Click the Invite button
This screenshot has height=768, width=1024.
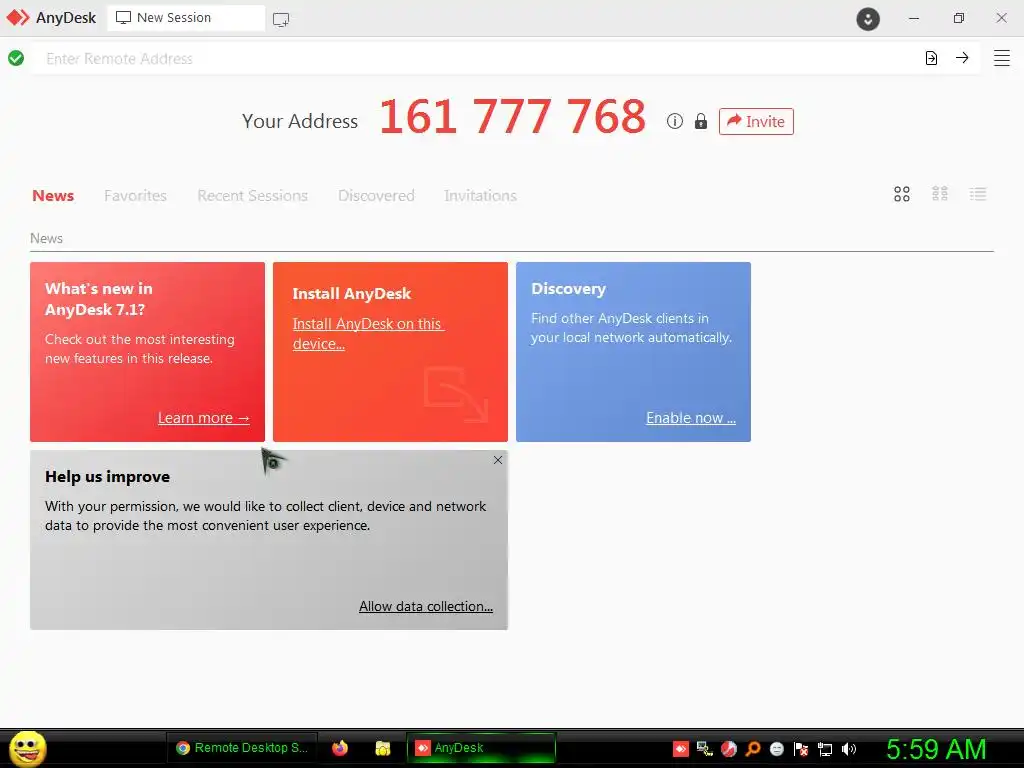coord(756,121)
